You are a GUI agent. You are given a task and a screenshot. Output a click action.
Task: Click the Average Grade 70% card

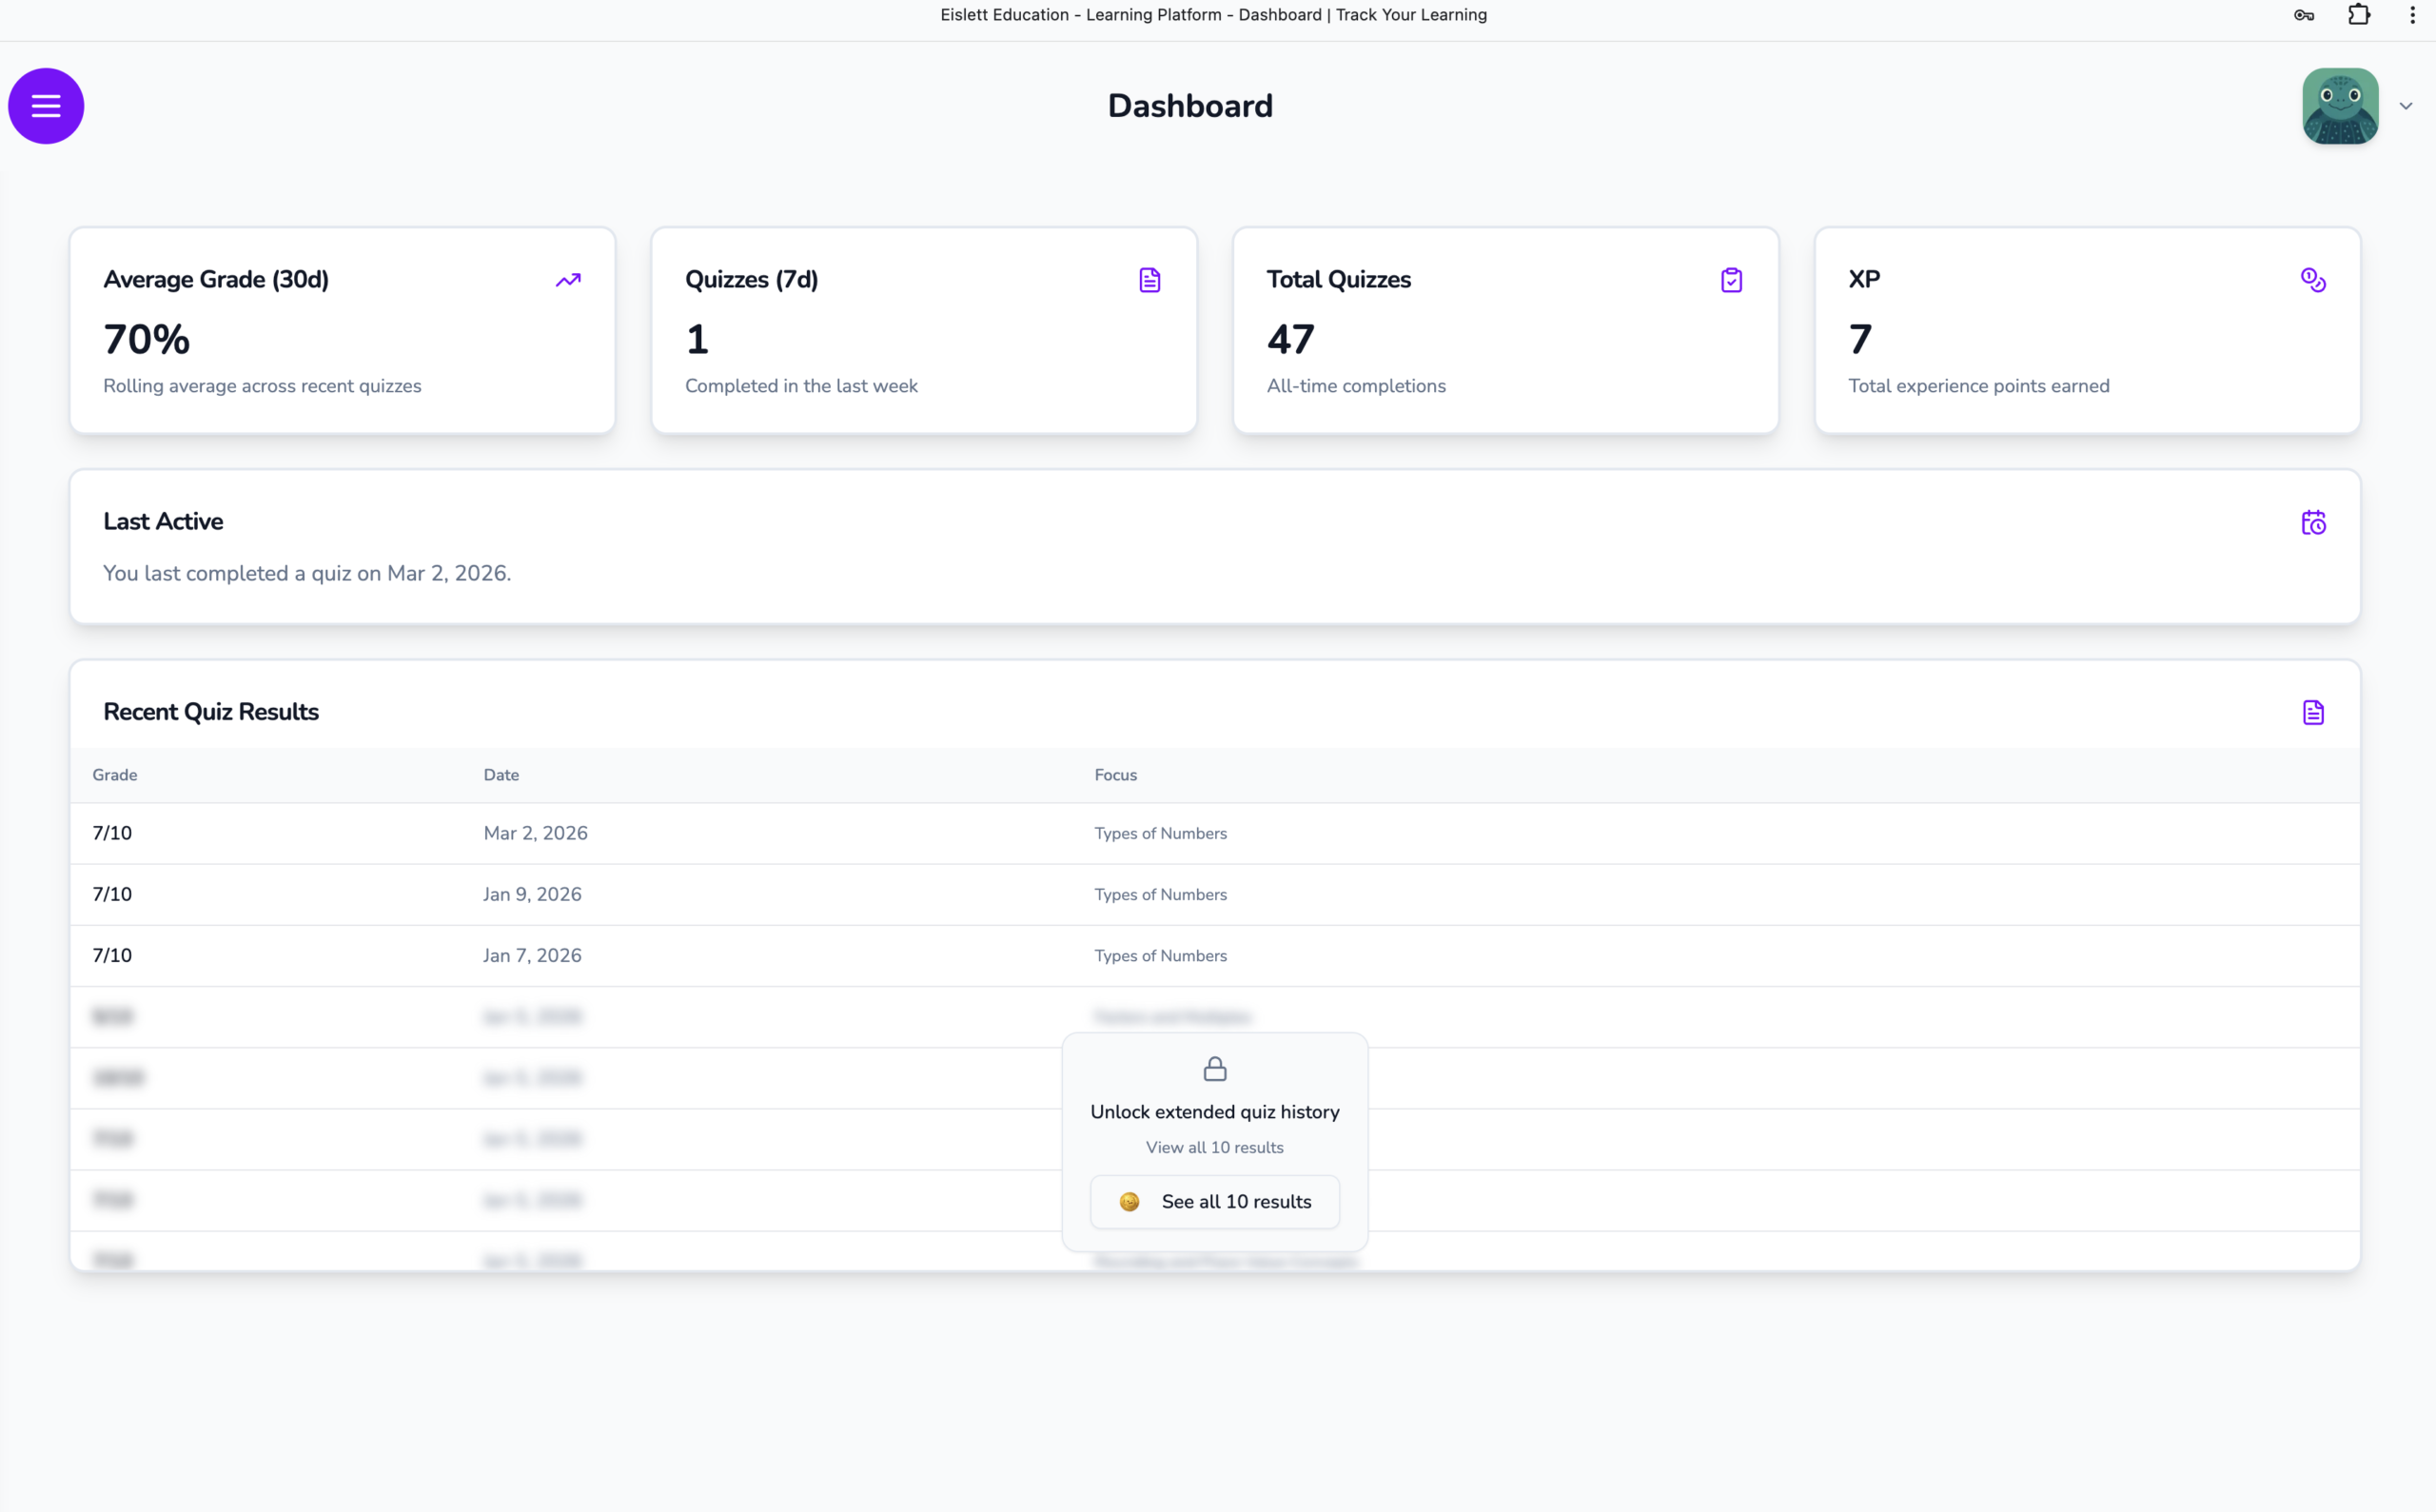(342, 331)
